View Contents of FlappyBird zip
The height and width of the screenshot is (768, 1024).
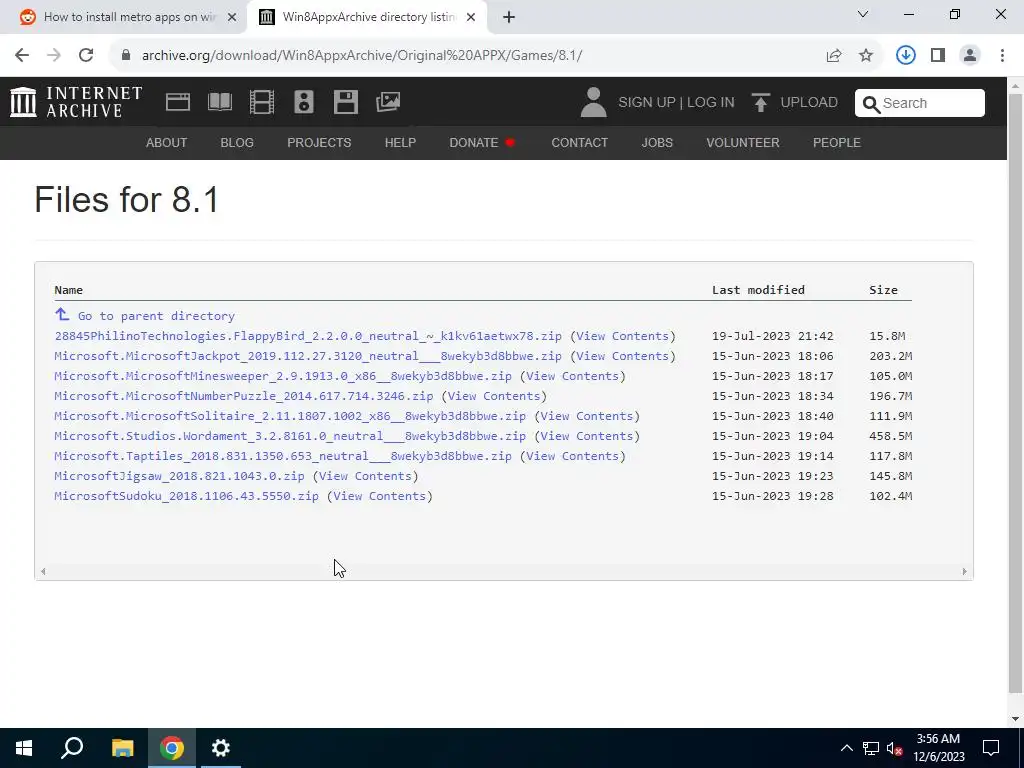click(x=622, y=336)
